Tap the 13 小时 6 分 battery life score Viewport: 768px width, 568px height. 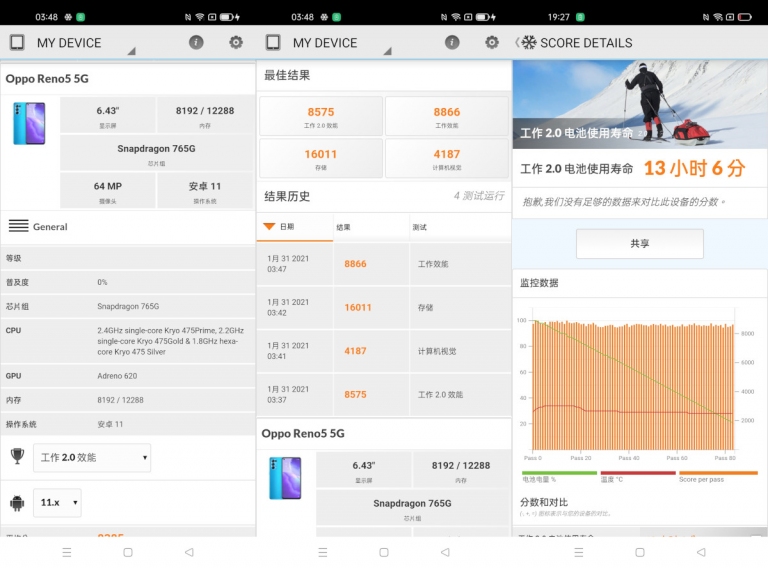695,168
